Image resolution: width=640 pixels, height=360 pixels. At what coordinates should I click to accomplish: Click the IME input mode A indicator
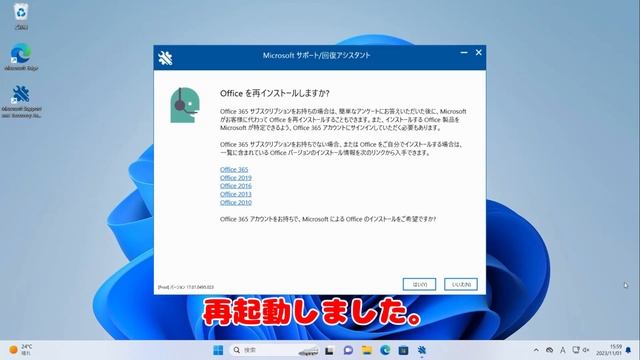(x=563, y=350)
